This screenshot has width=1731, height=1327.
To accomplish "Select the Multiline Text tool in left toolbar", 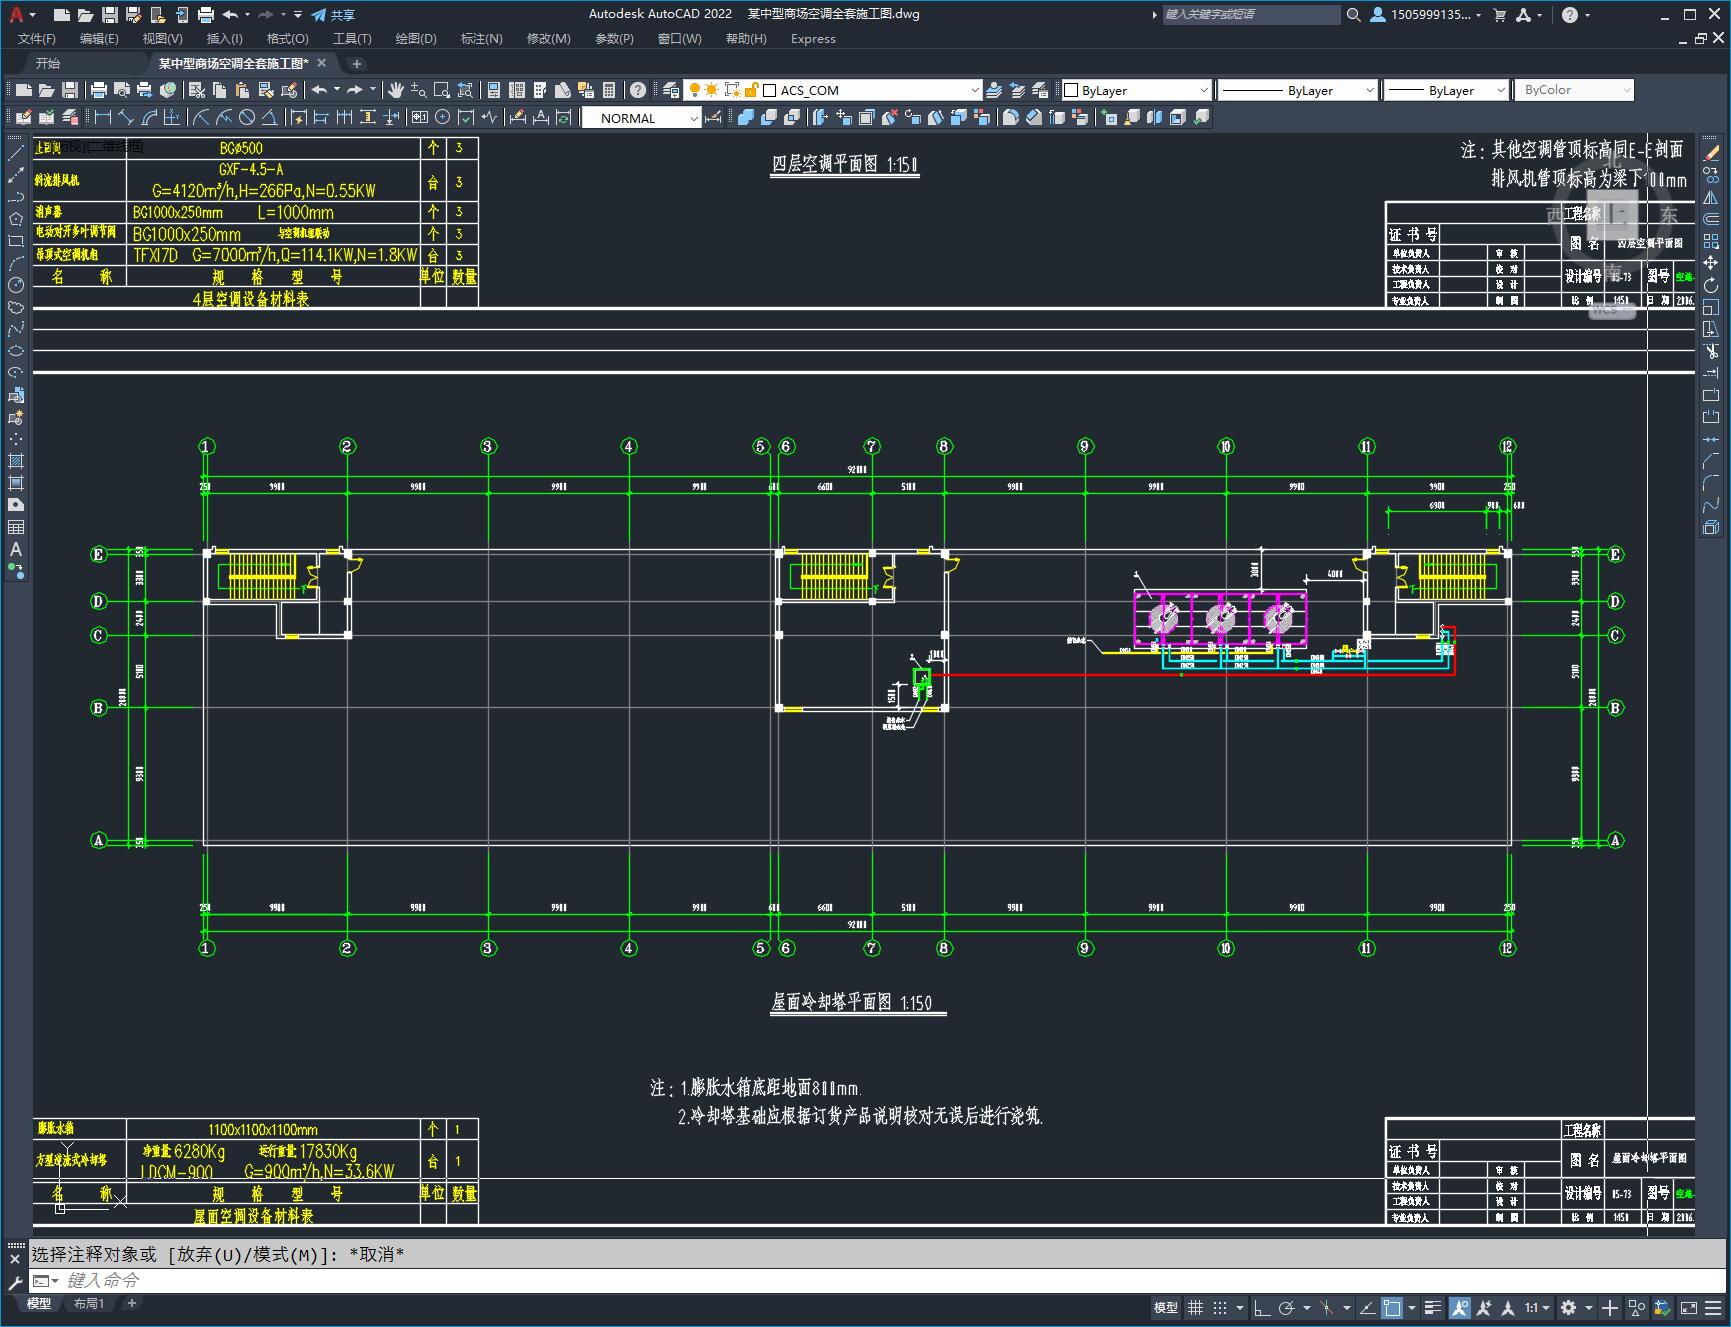I will point(16,549).
